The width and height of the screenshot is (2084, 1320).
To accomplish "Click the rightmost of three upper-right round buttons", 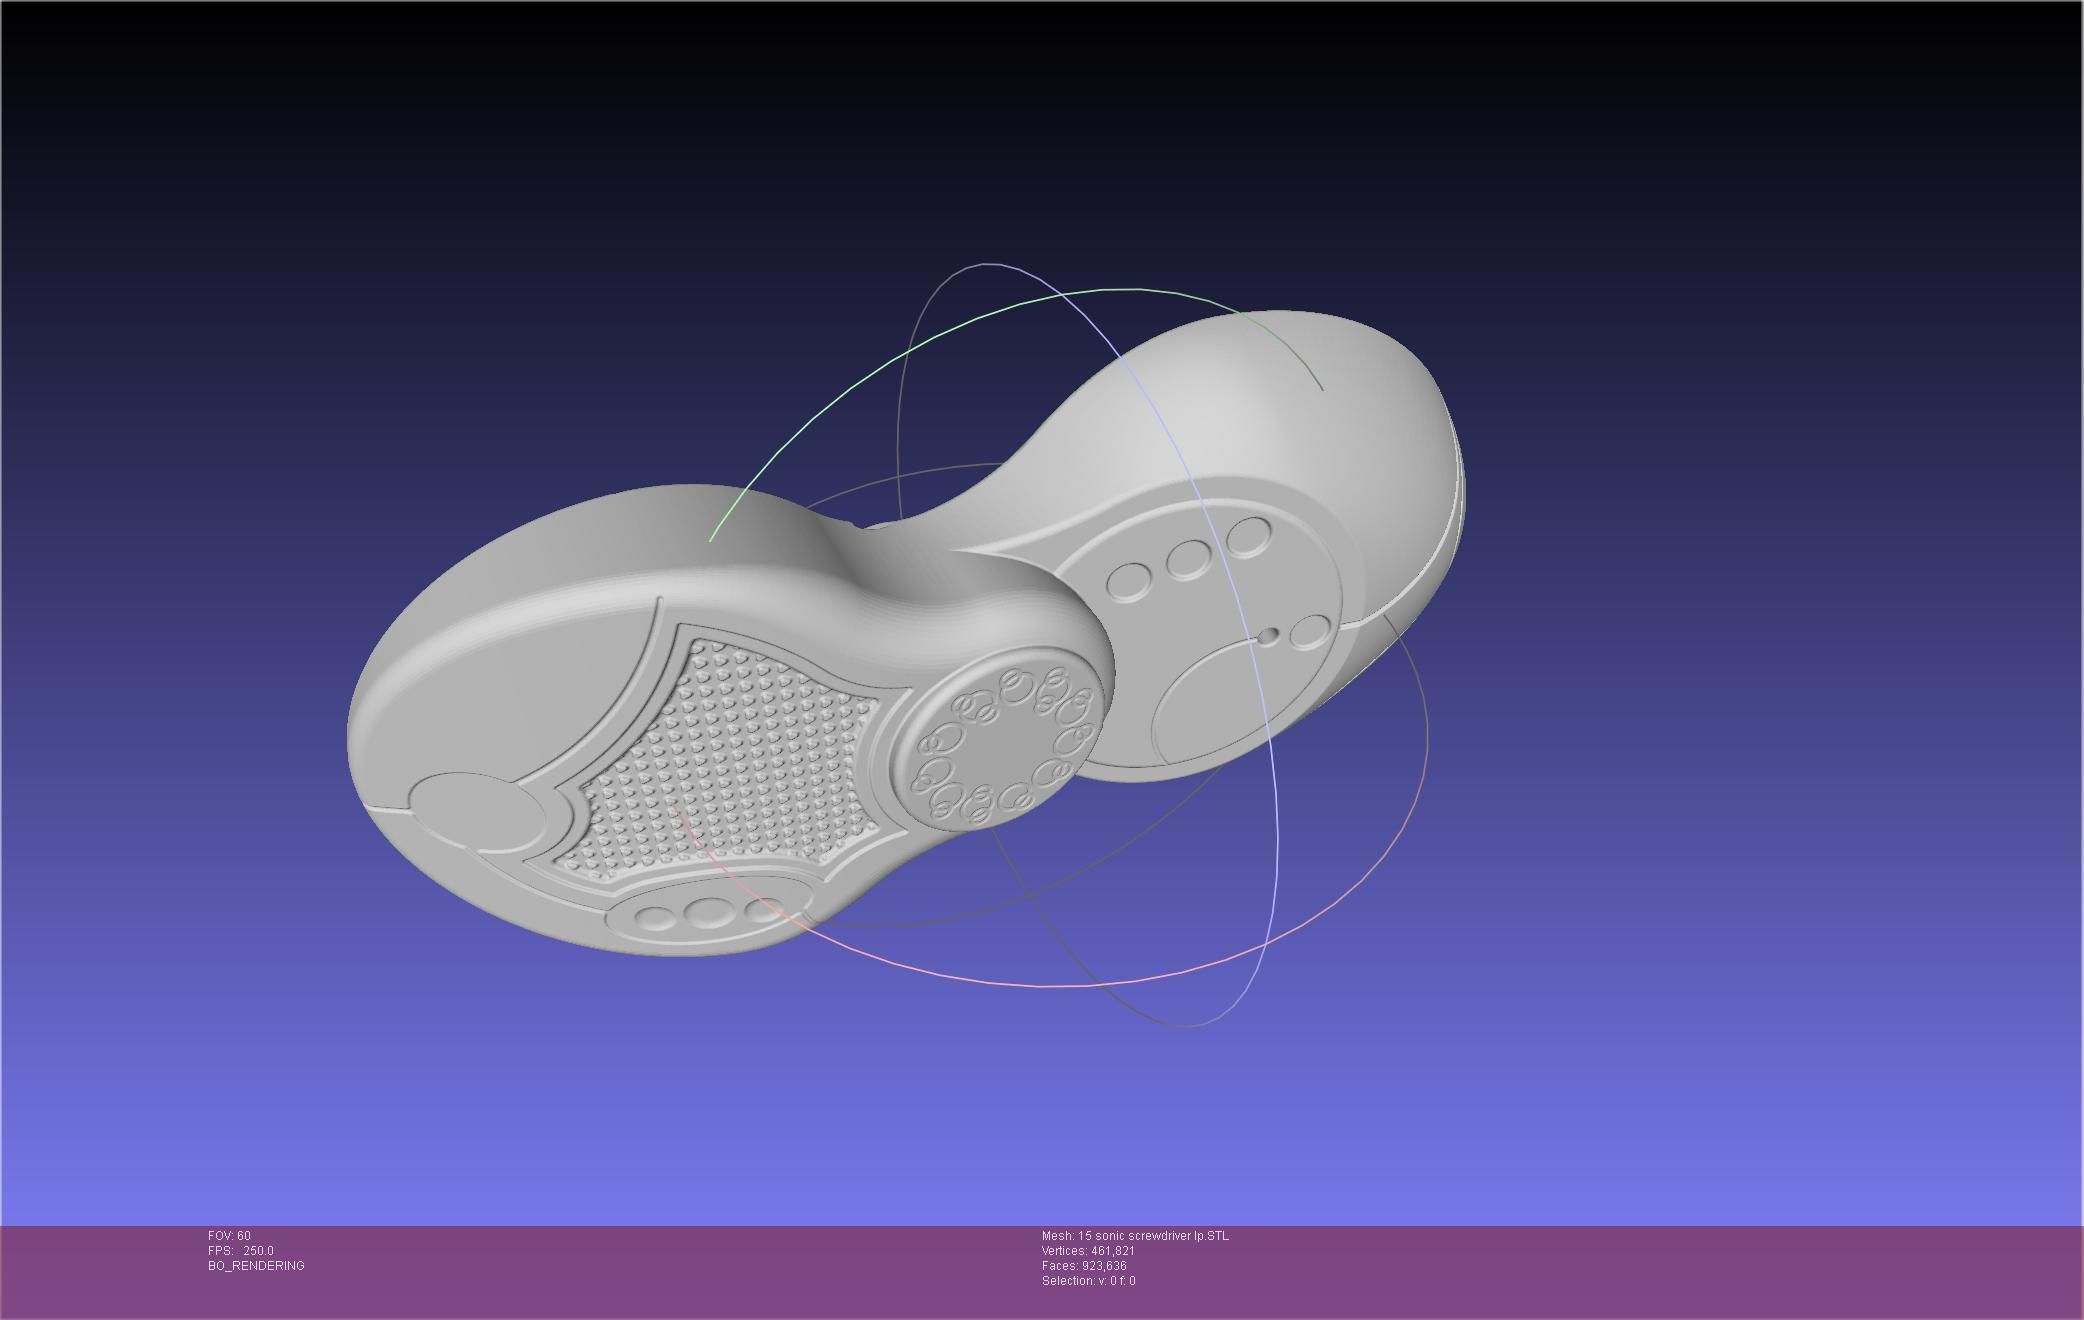I will tap(1248, 536).
